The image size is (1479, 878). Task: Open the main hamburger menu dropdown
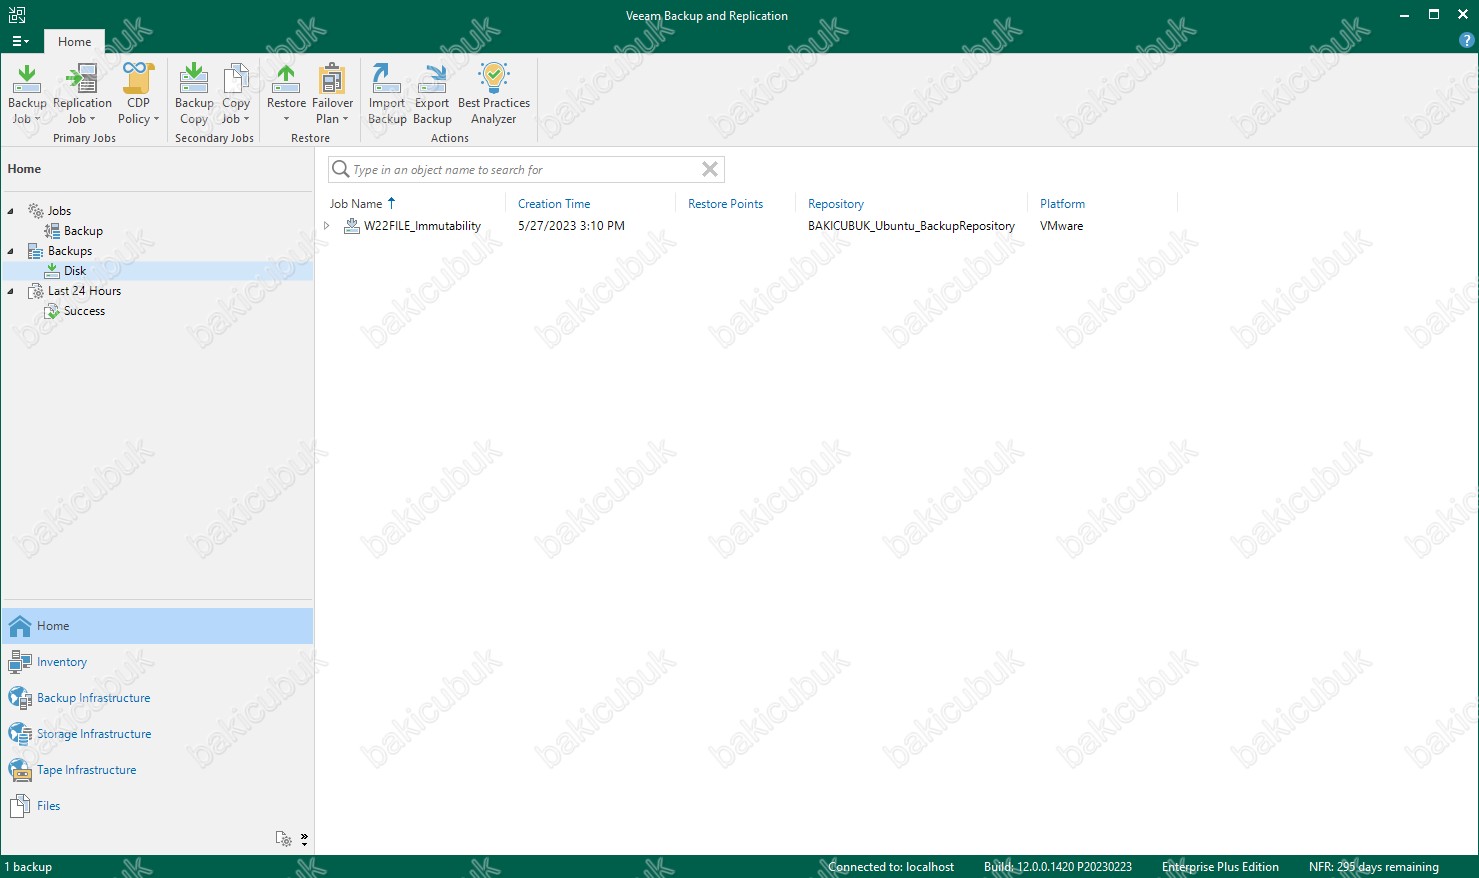click(x=19, y=42)
